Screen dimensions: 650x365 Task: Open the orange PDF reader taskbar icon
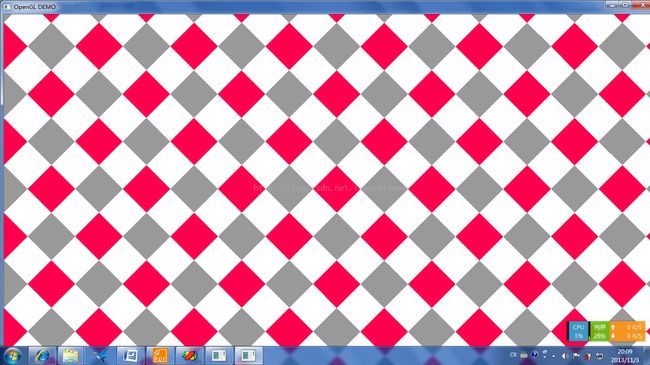click(x=160, y=355)
